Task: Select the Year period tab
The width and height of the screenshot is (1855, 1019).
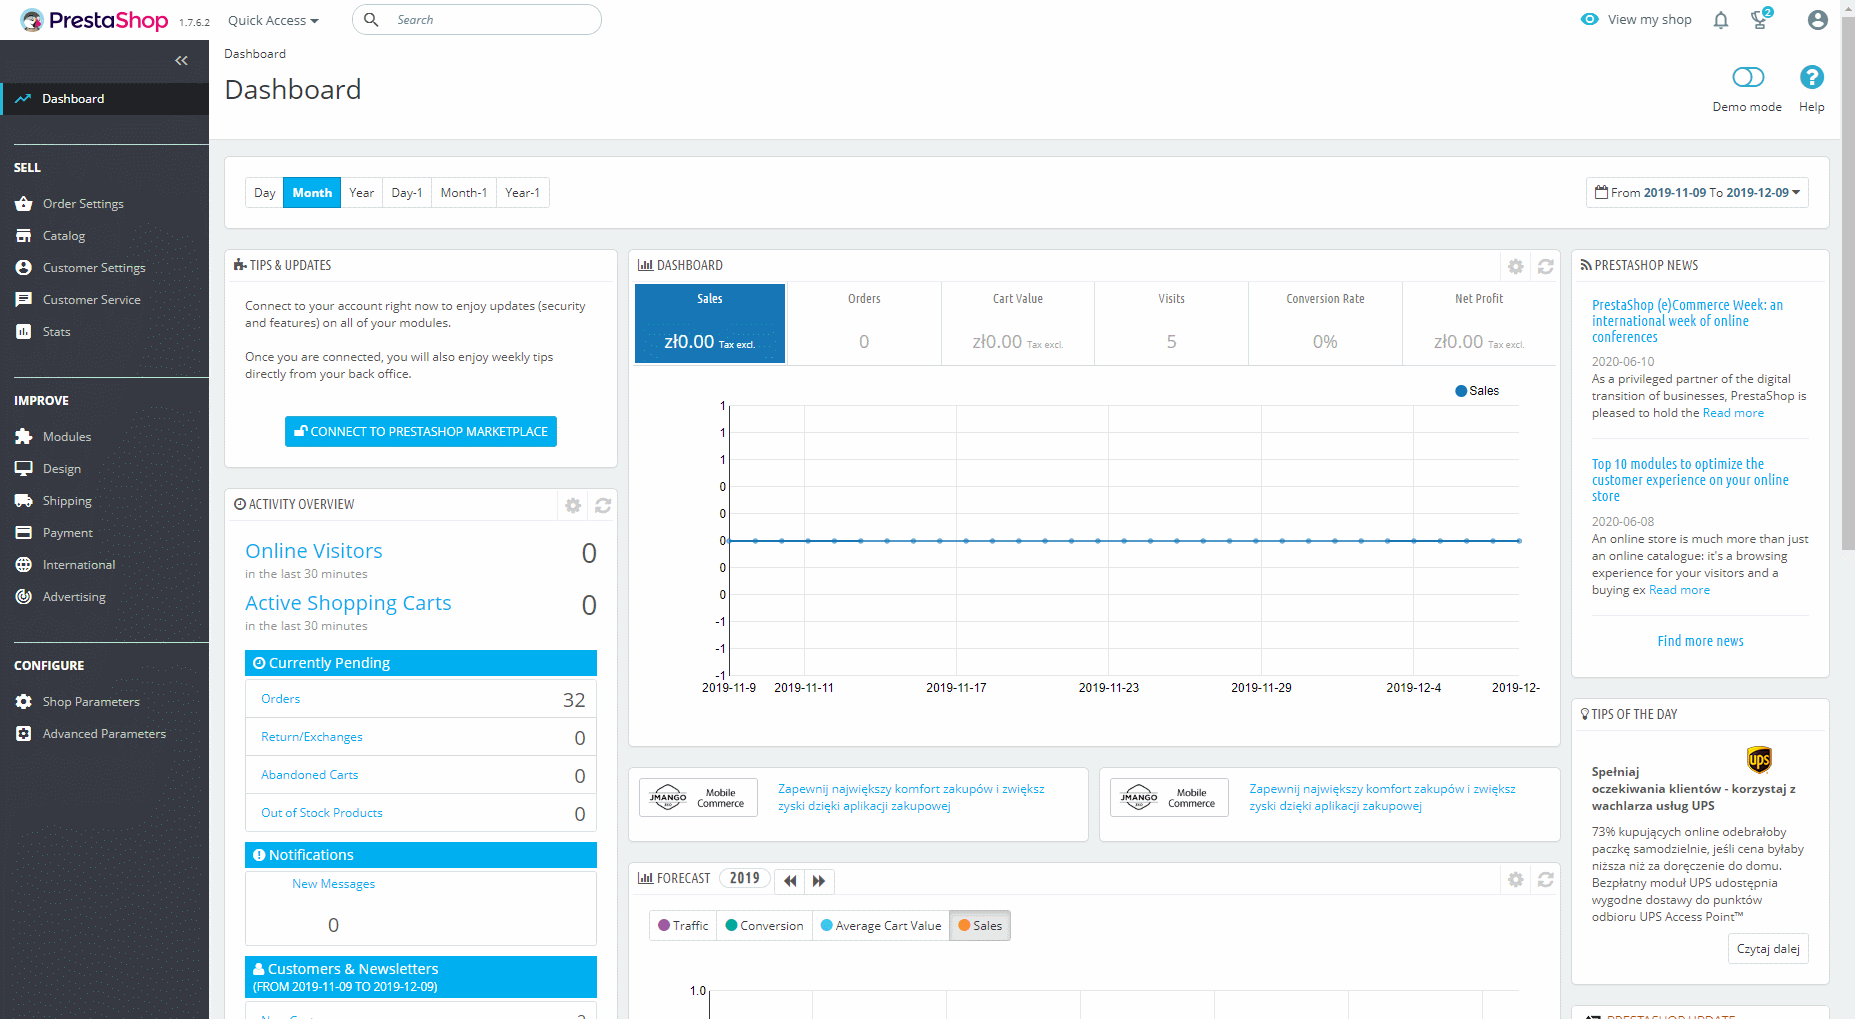Action: 361,193
